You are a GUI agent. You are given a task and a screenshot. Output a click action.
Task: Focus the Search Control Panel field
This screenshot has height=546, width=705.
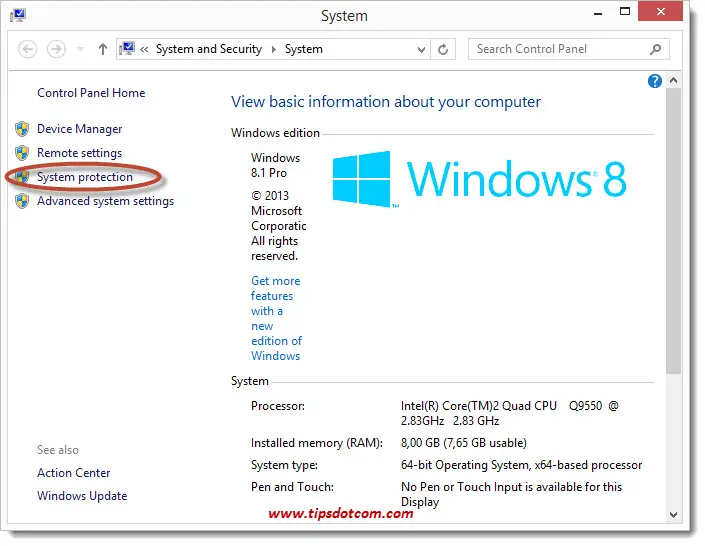coord(568,49)
